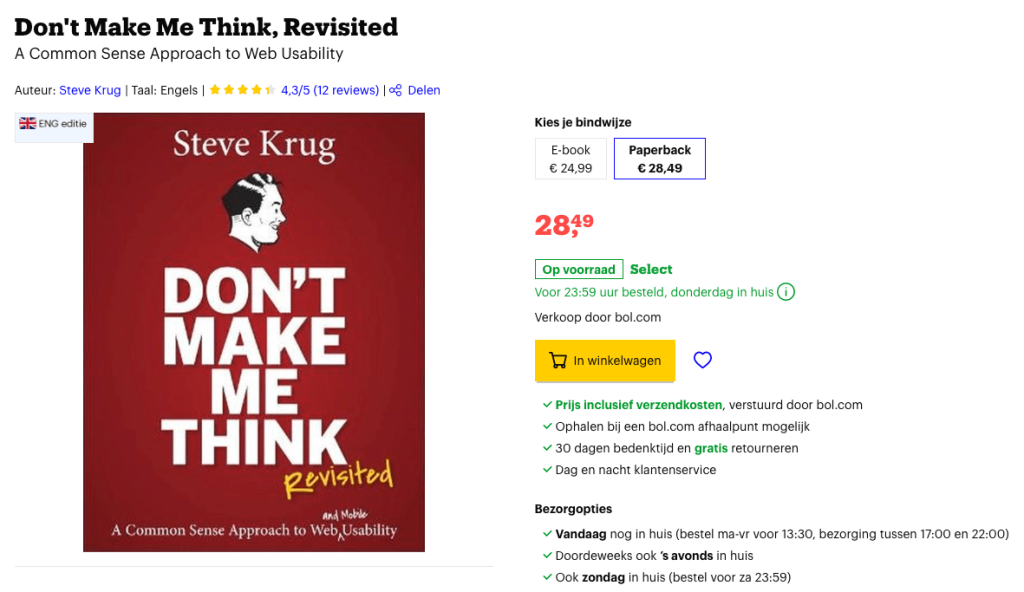
Task: Click the Op voorraad stock badge
Action: [579, 269]
